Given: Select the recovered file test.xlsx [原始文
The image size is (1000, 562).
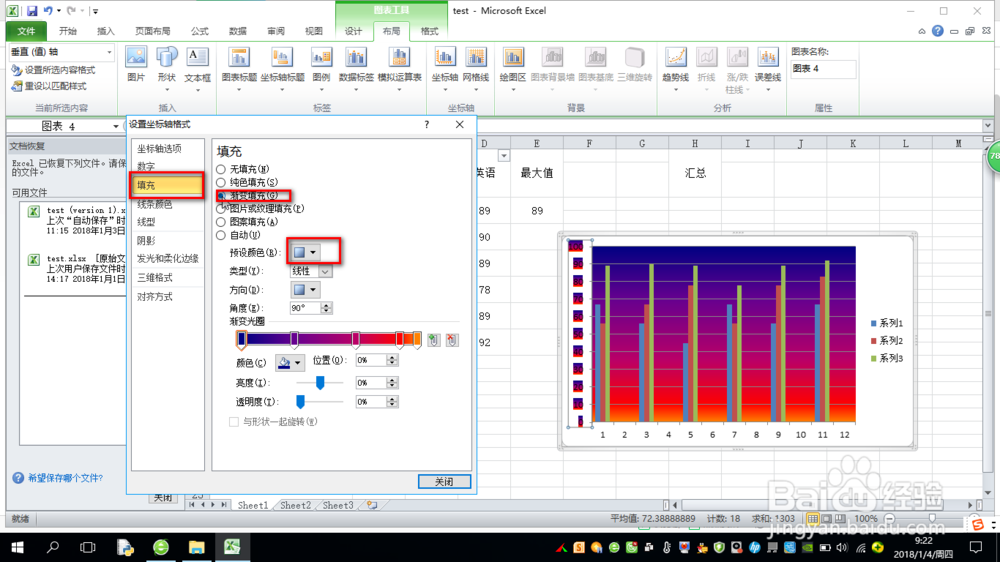Looking at the screenshot, I should point(75,269).
